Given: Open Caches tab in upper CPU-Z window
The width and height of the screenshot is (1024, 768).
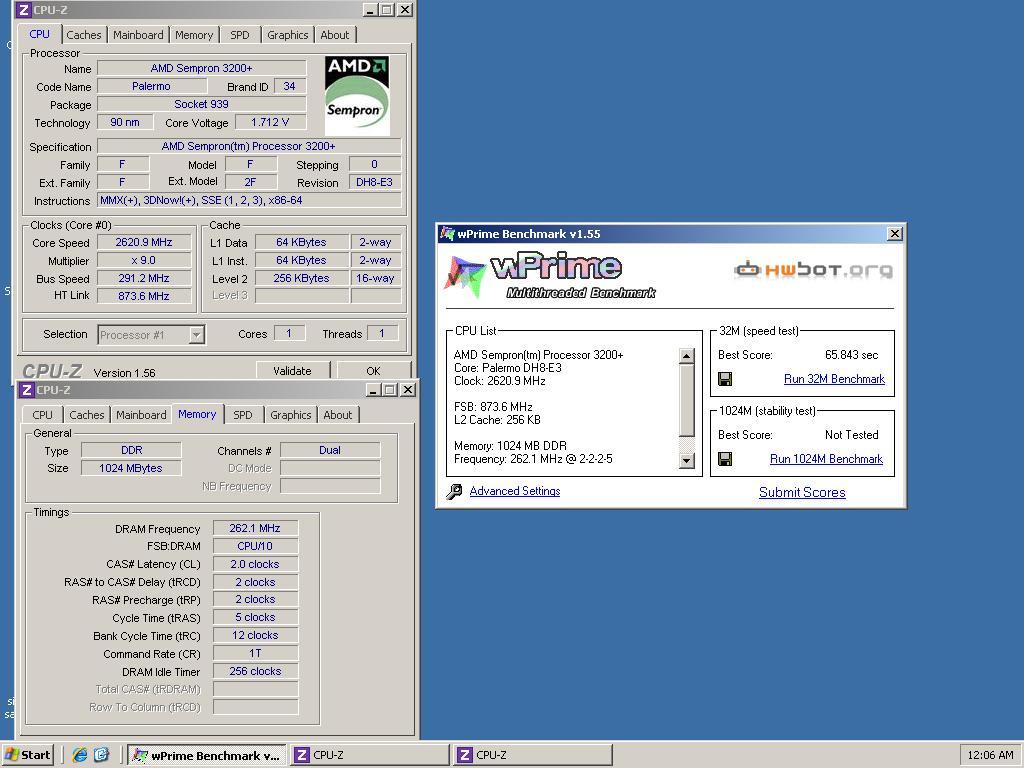Looking at the screenshot, I should (x=84, y=35).
